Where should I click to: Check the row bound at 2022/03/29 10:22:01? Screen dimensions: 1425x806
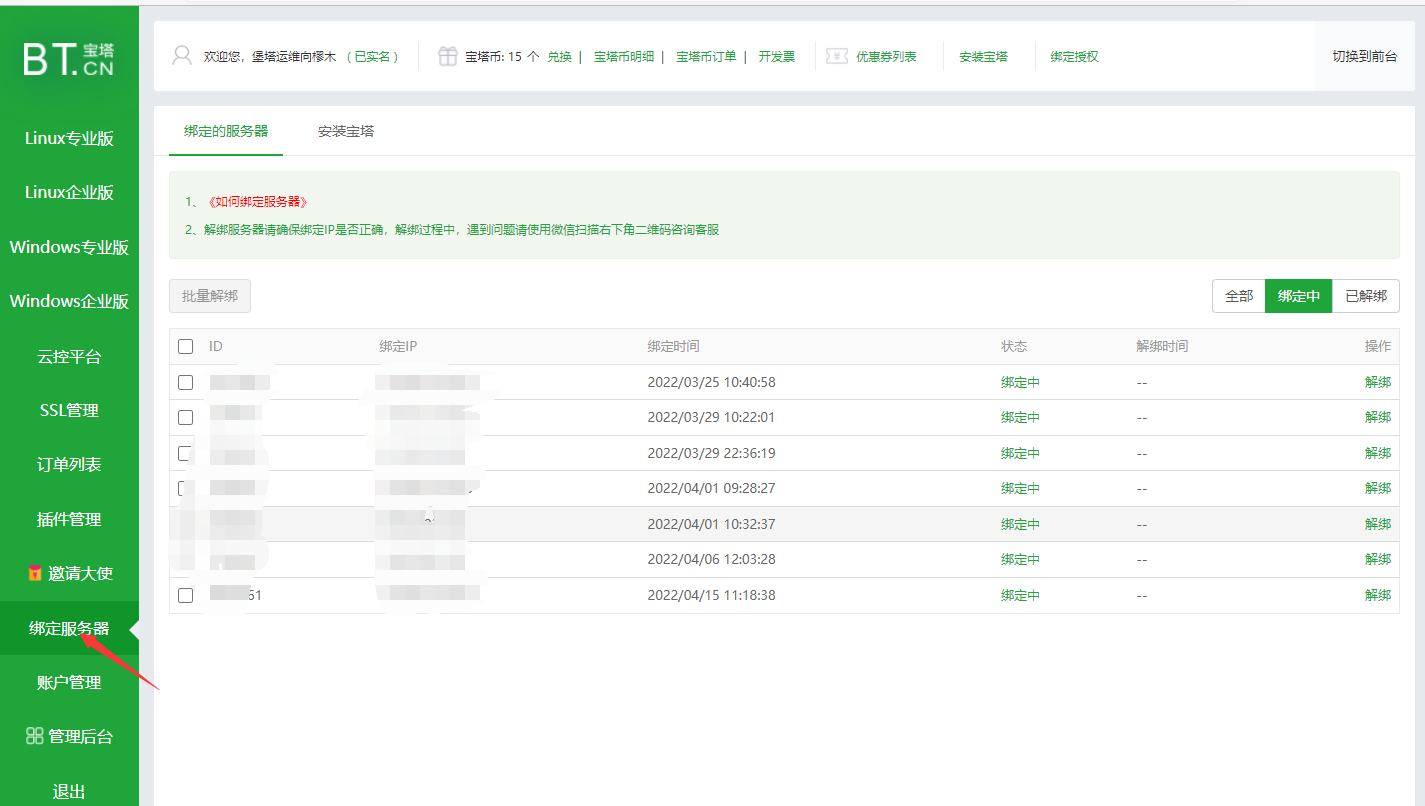[185, 417]
